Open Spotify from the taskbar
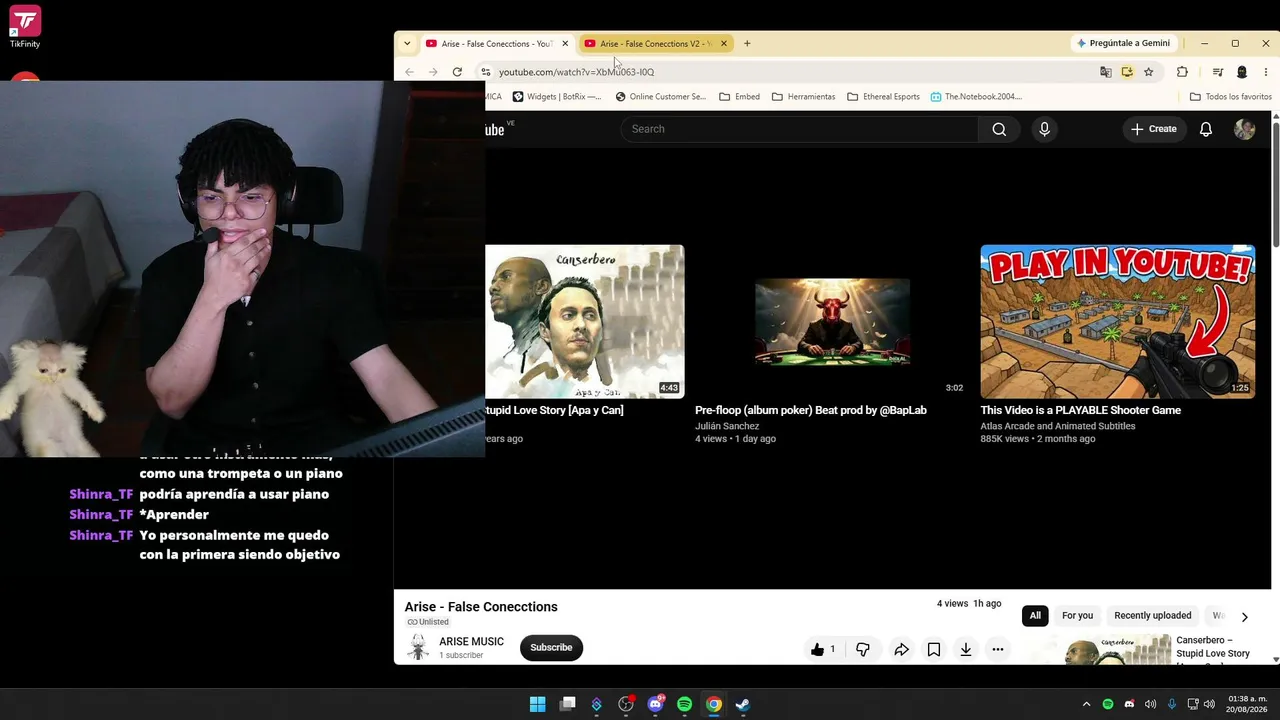The width and height of the screenshot is (1280, 720). pos(684,704)
